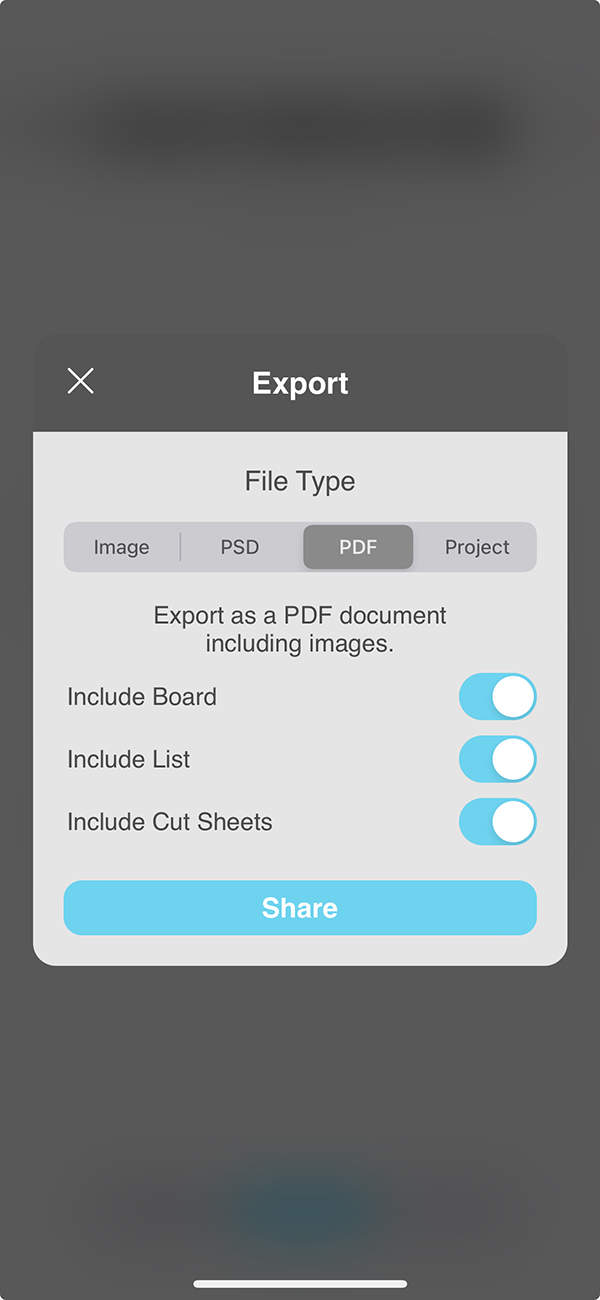Tap the Share button
This screenshot has height=1300, width=600.
pyautogui.click(x=300, y=908)
